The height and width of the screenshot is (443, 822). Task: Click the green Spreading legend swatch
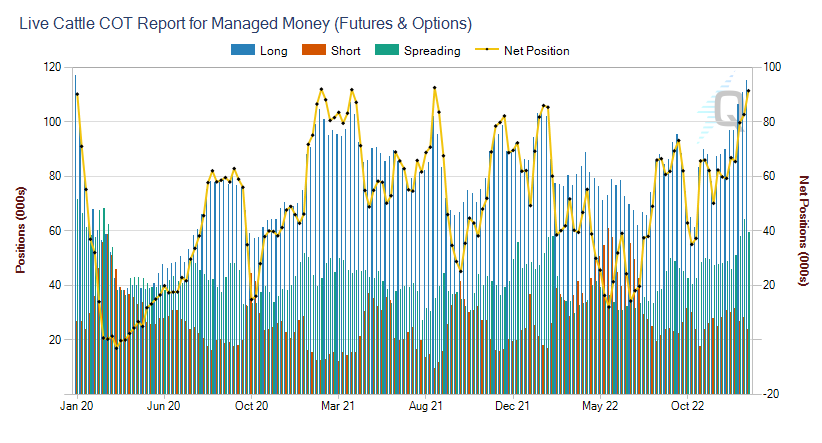click(387, 50)
